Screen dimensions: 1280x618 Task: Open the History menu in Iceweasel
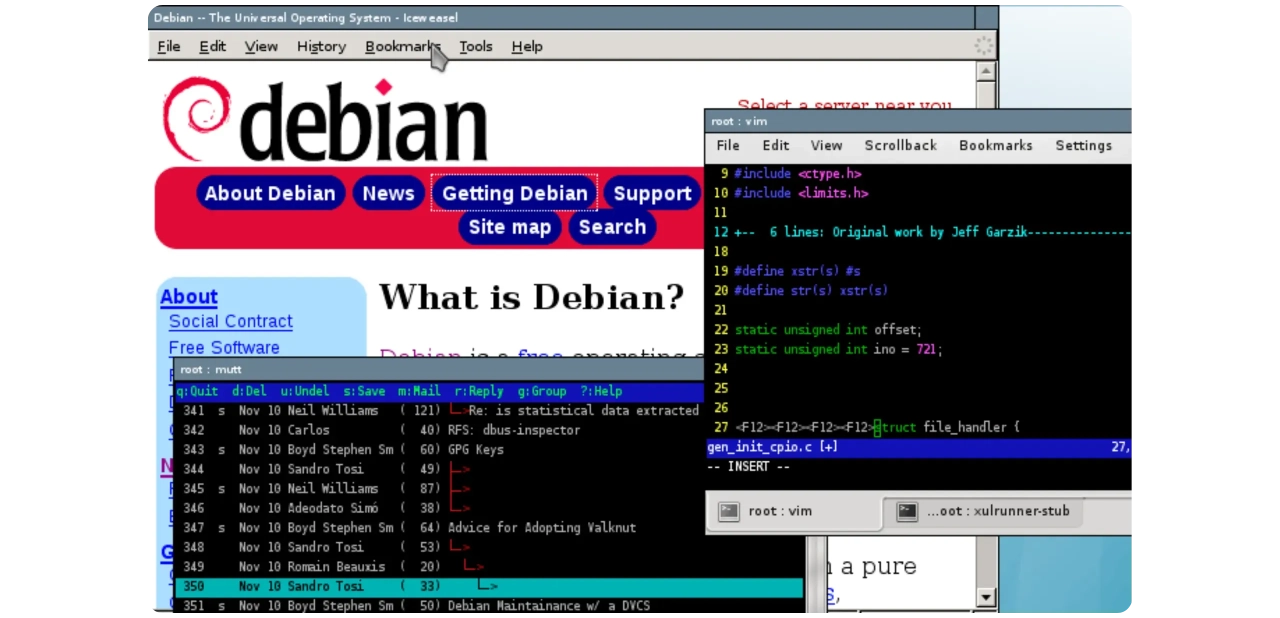point(321,46)
